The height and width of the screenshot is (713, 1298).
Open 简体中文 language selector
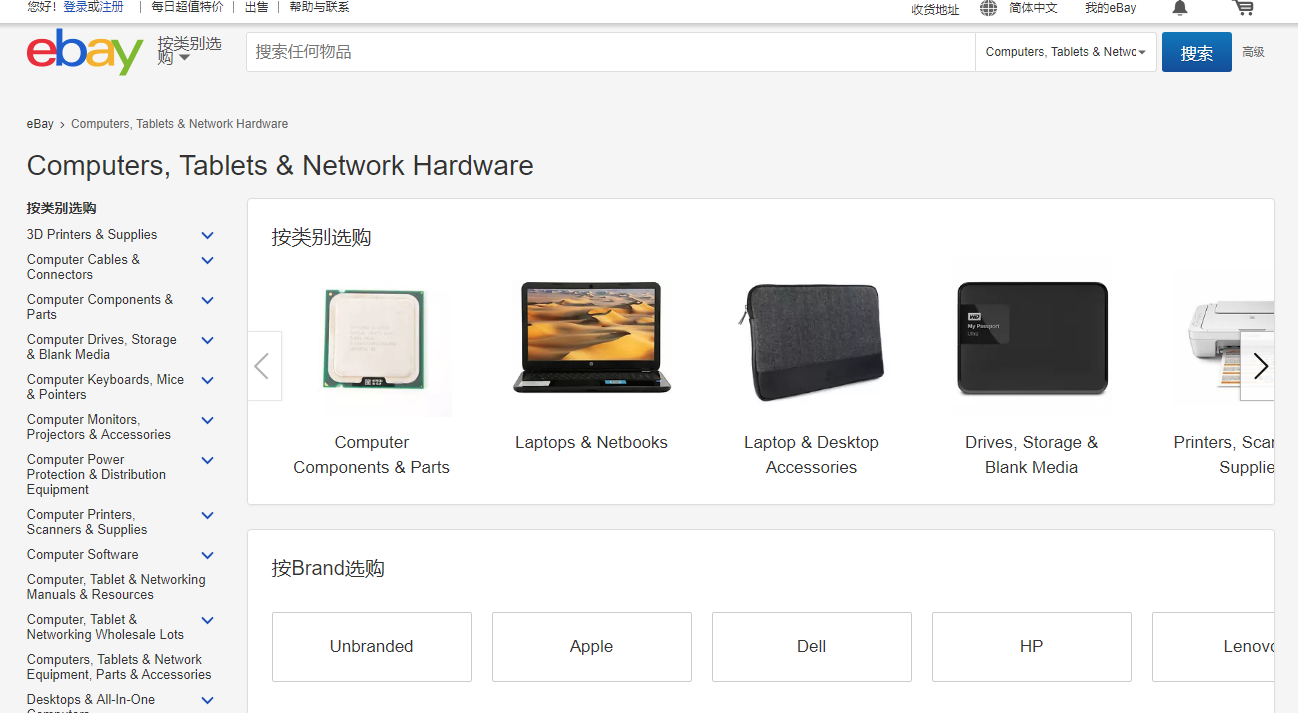pos(1033,8)
